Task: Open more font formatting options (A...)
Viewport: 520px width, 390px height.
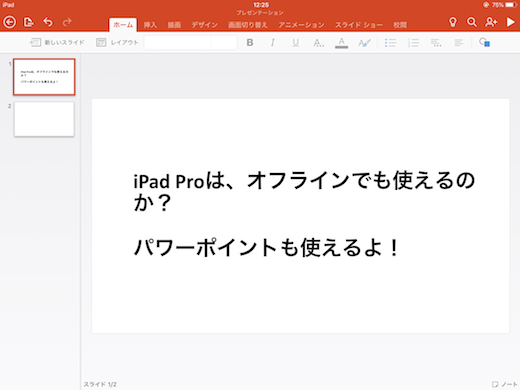Action: [x=318, y=43]
